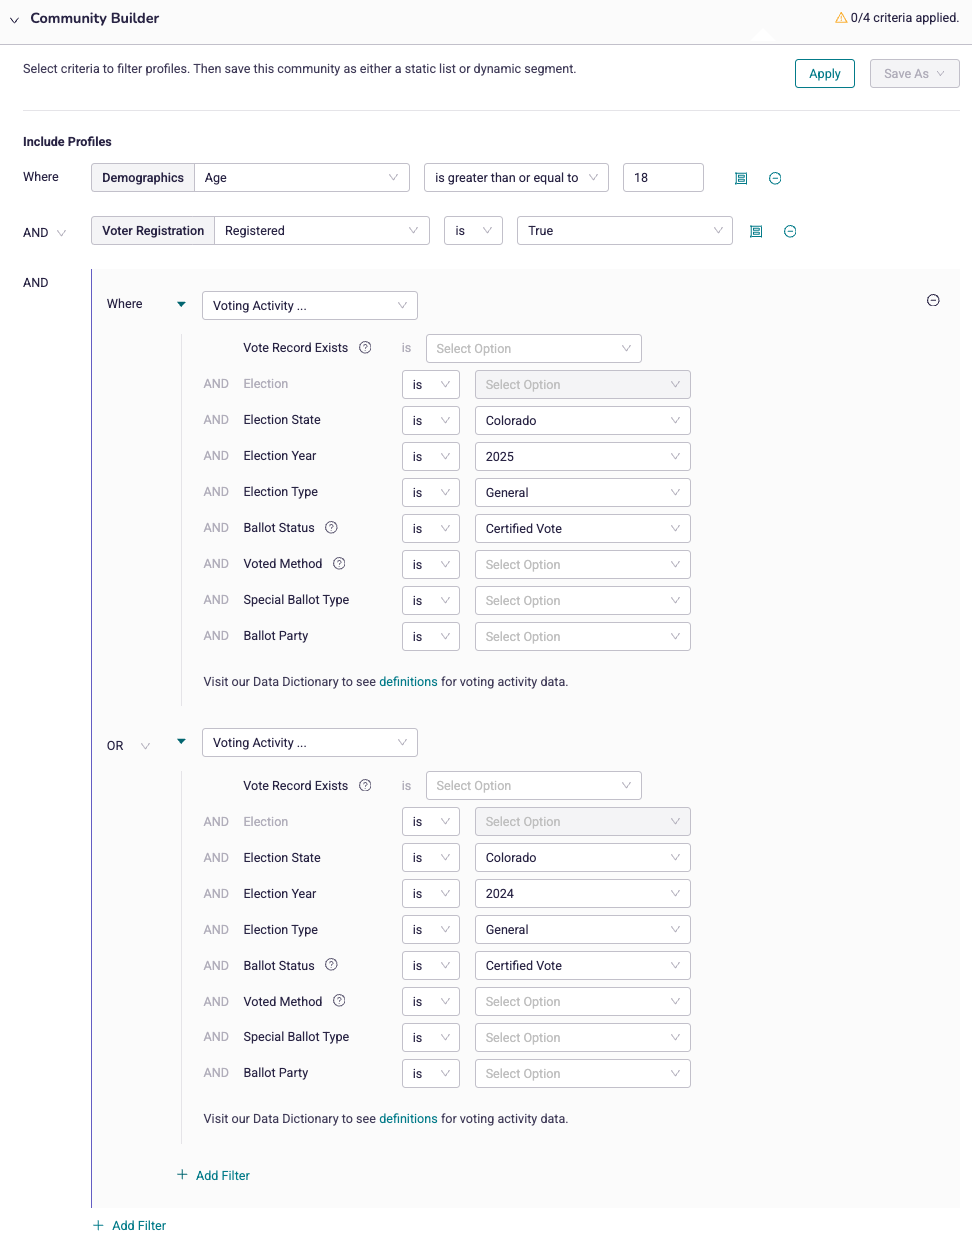Open the True value dropdown
The image size is (972, 1238).
pos(625,231)
